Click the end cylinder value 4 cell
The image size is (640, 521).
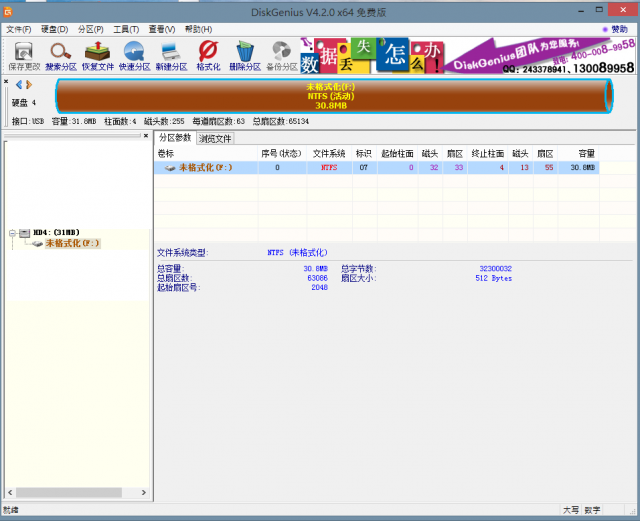pyautogui.click(x=488, y=167)
